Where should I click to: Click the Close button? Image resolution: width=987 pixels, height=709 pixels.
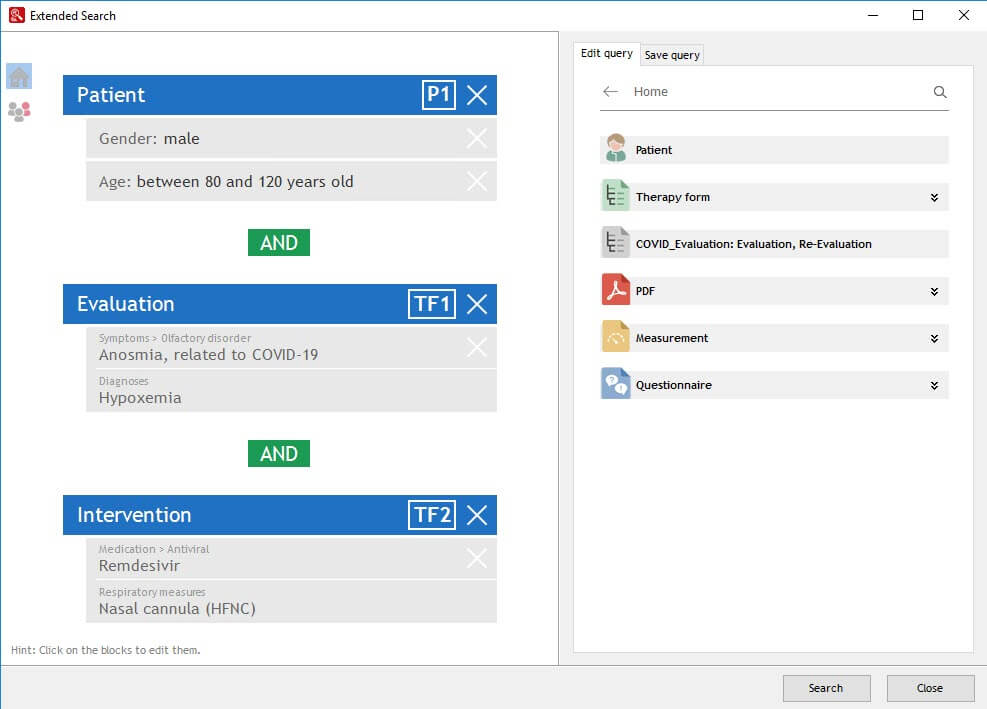pyautogui.click(x=930, y=688)
